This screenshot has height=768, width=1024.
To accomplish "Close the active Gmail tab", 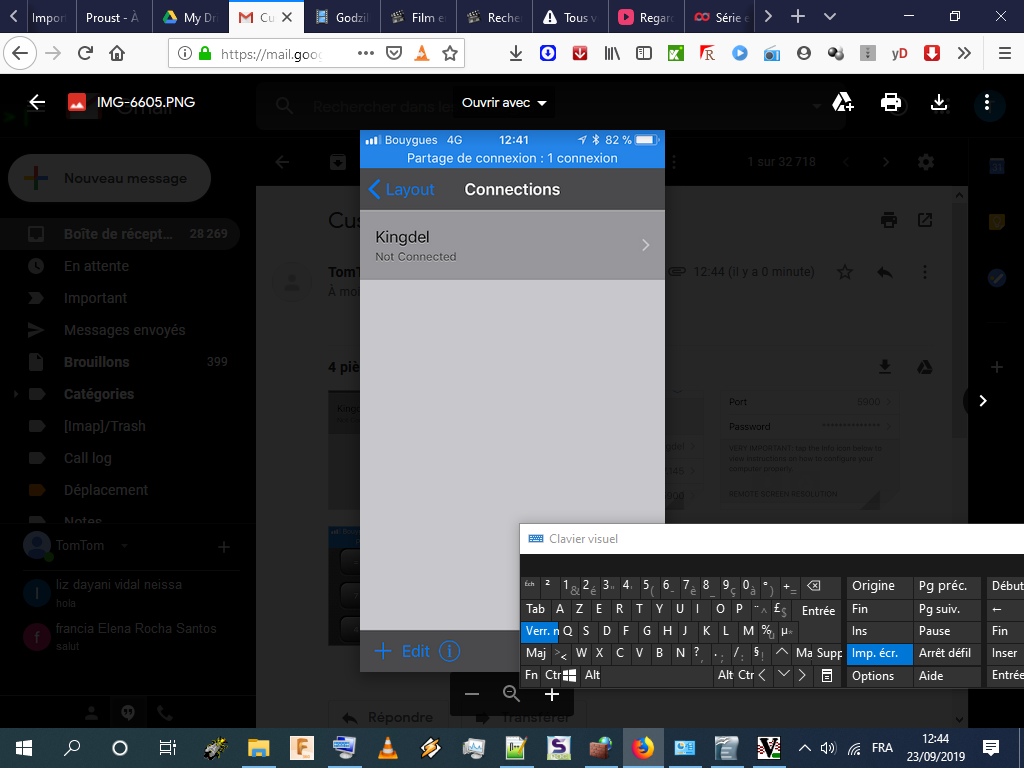I will click(x=287, y=17).
